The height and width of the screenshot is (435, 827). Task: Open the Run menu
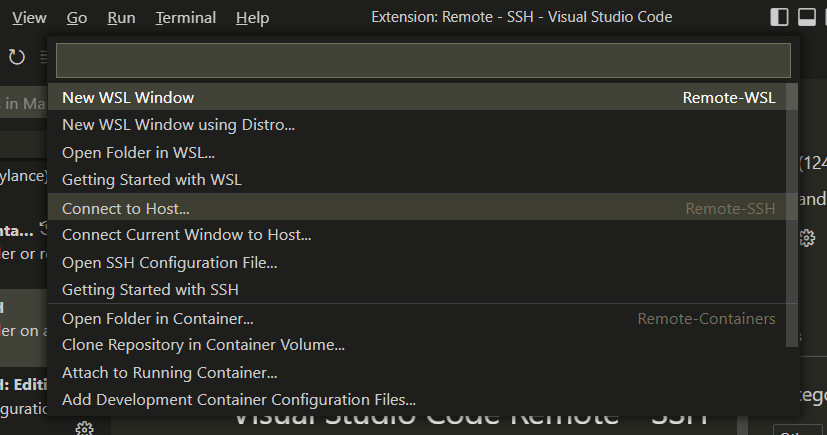tap(121, 17)
